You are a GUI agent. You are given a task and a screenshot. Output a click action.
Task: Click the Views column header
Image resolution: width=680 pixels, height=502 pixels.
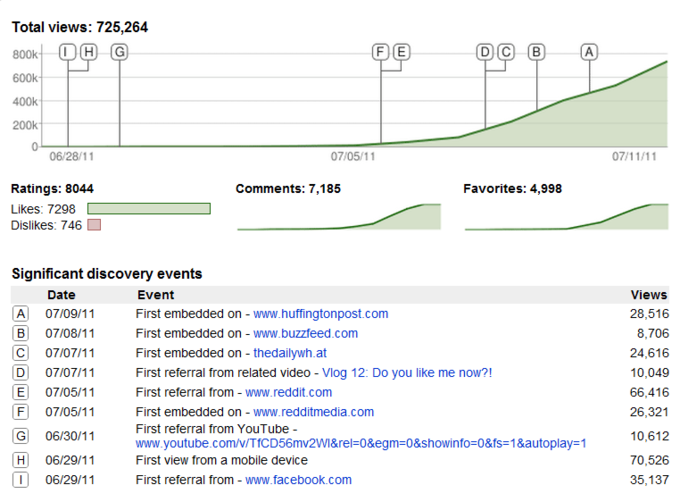tap(649, 295)
